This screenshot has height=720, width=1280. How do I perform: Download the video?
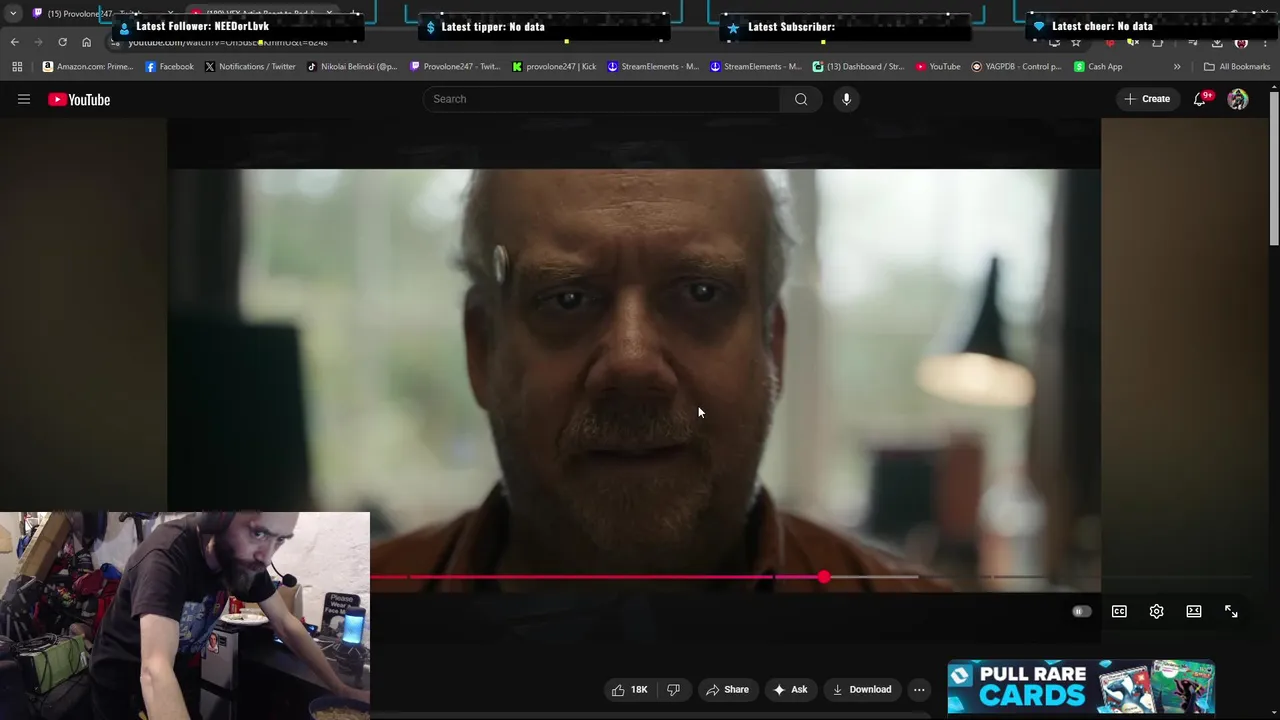(862, 689)
